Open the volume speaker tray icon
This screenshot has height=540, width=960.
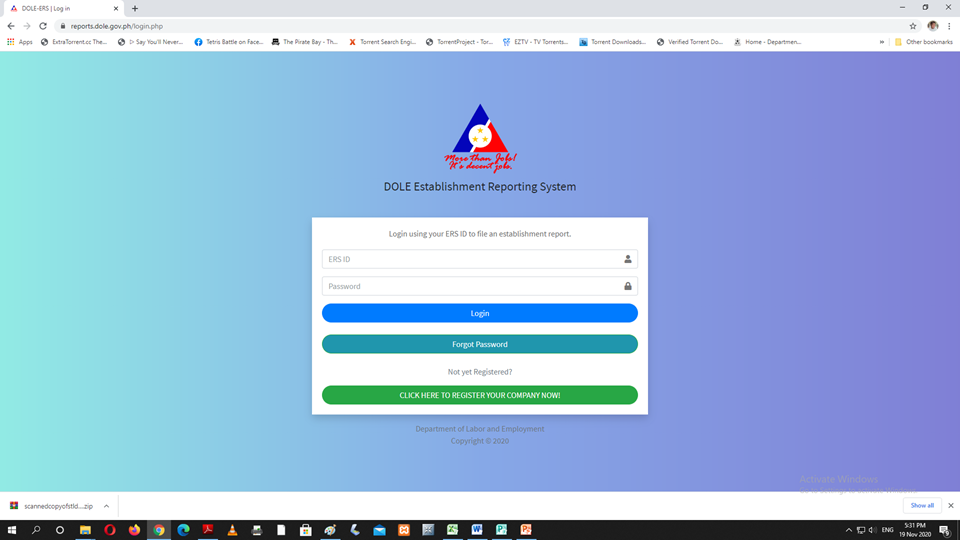[x=872, y=530]
